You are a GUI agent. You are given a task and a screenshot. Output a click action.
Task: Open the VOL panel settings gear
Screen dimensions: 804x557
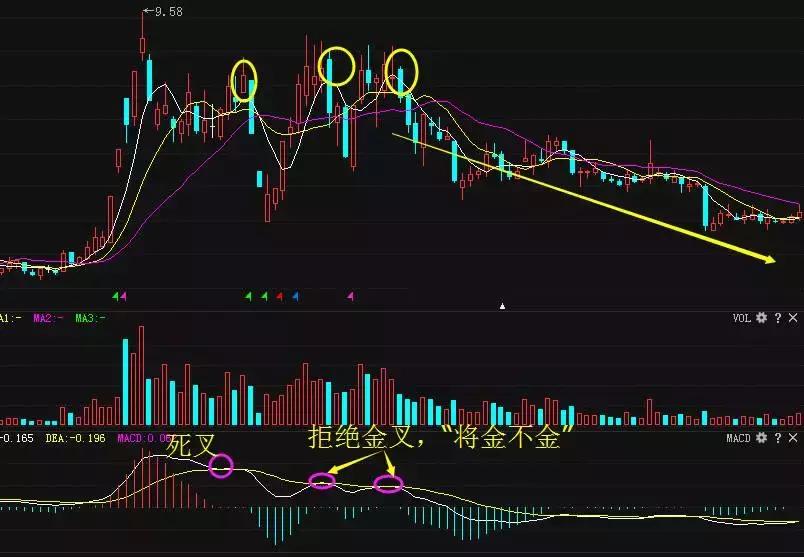761,318
